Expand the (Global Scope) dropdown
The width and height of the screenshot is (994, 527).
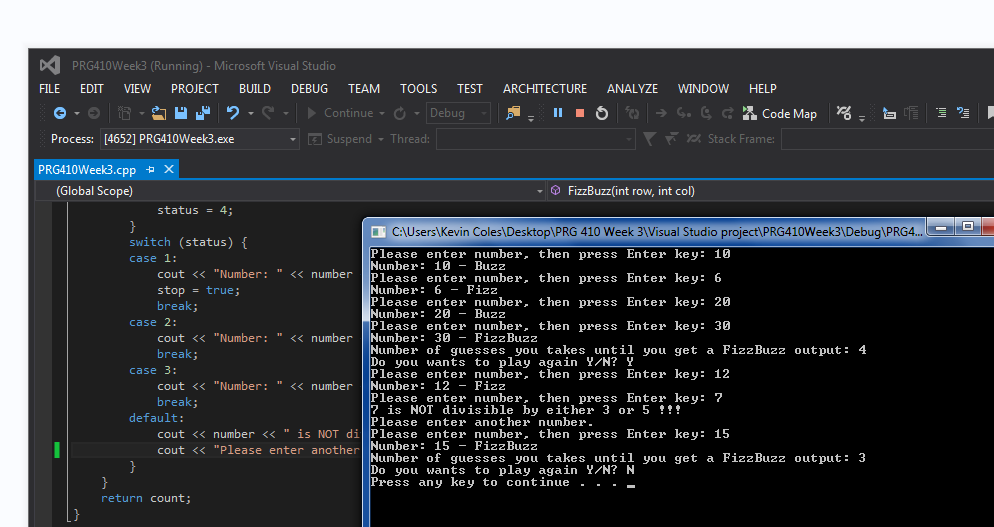tap(539, 191)
